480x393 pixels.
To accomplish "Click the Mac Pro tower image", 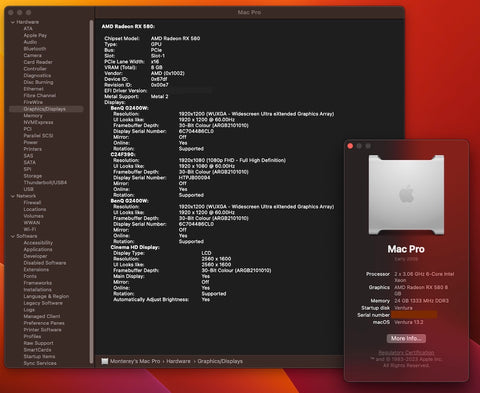I will [x=406, y=195].
